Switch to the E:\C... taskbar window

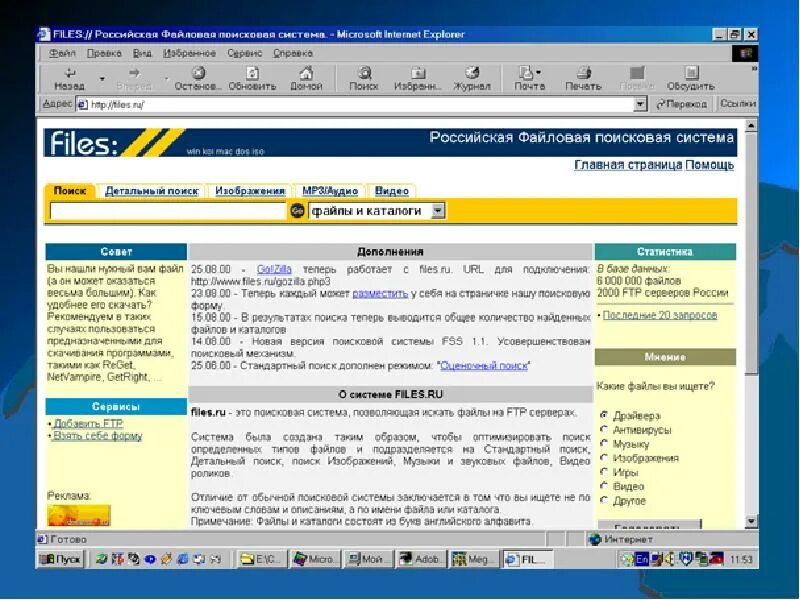[261, 559]
